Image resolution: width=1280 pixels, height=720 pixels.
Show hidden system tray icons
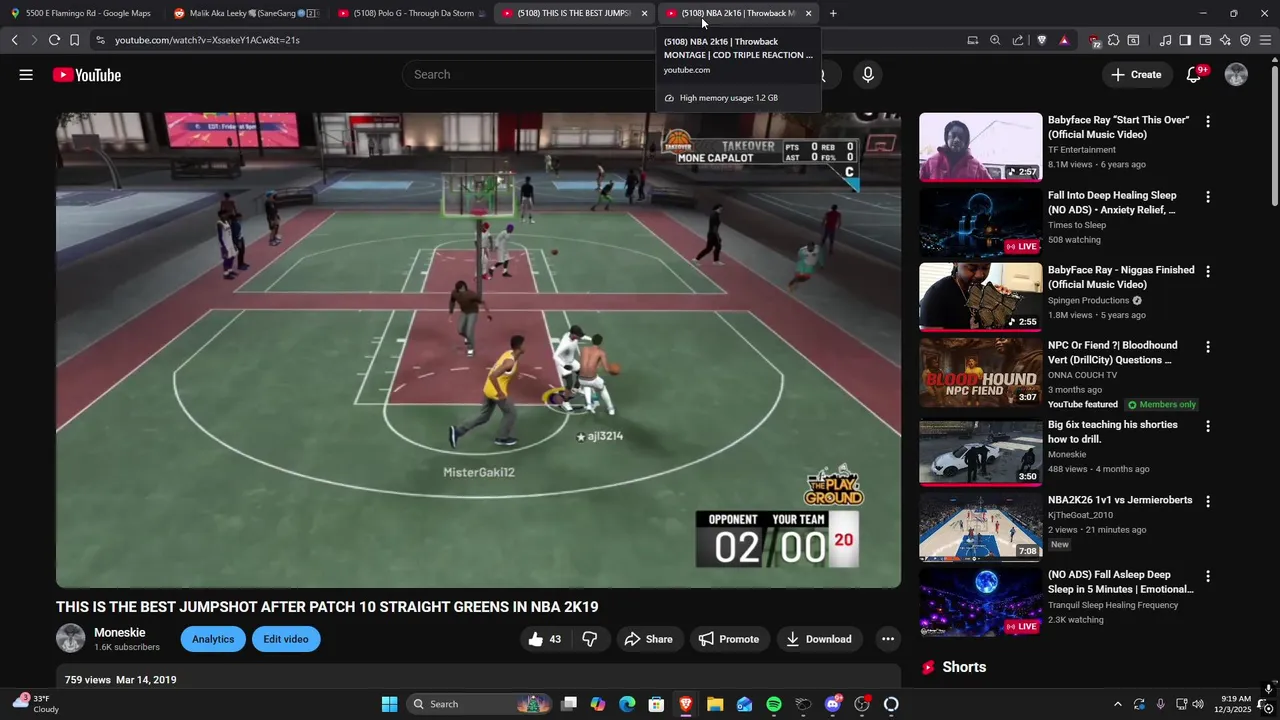click(1117, 704)
